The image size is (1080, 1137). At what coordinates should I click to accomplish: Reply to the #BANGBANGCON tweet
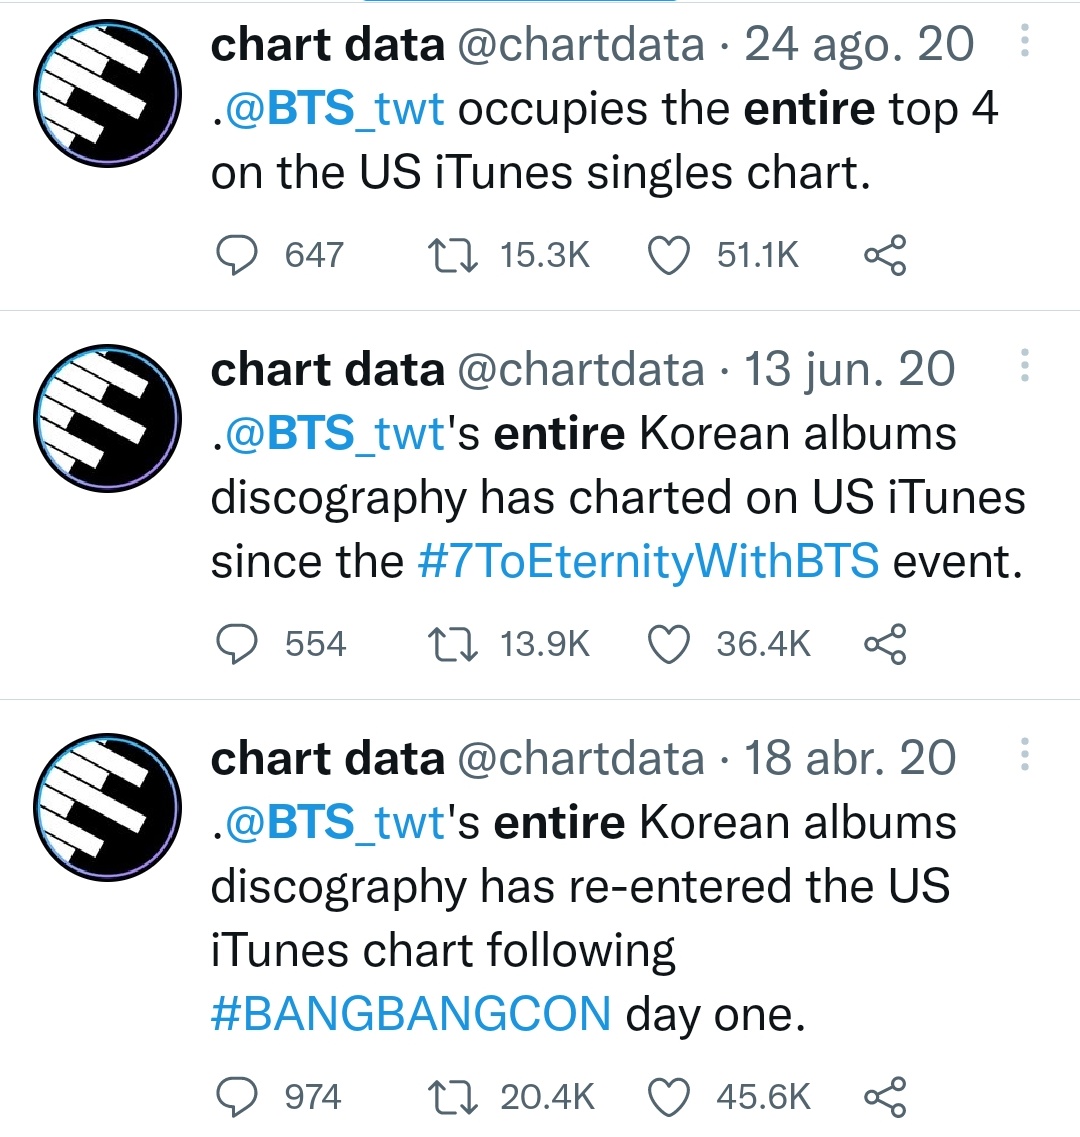[x=236, y=1096]
